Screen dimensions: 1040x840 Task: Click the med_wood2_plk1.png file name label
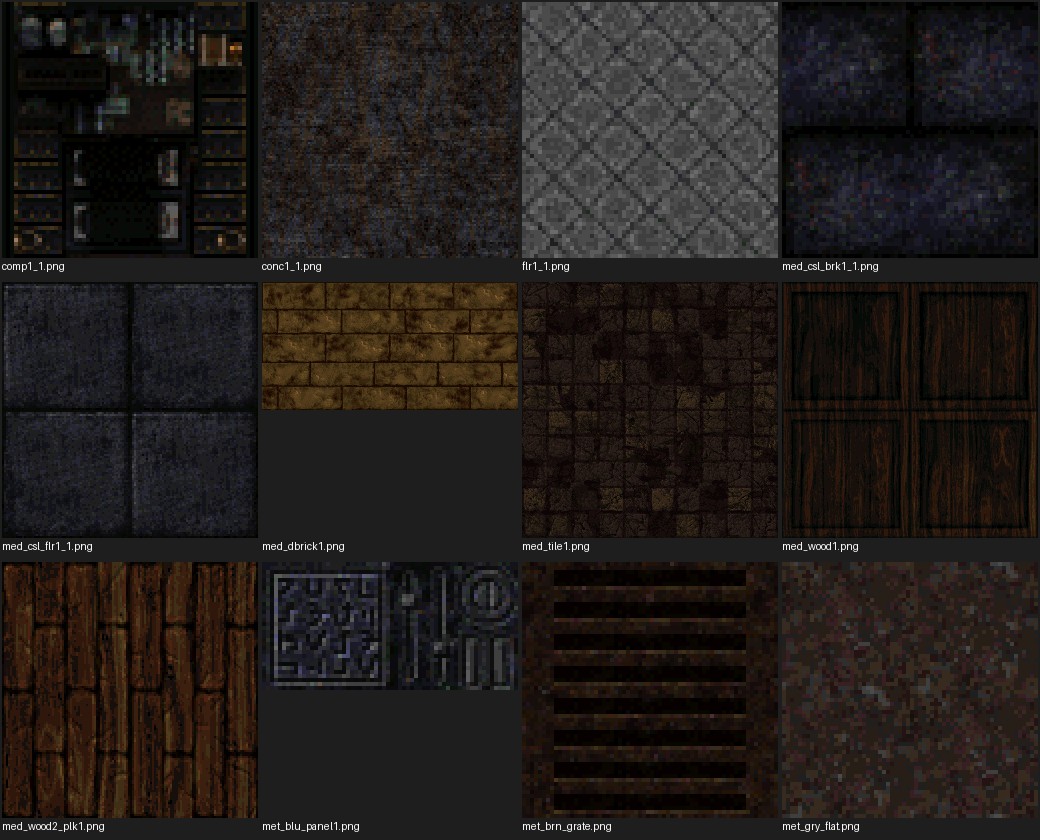[x=53, y=826]
